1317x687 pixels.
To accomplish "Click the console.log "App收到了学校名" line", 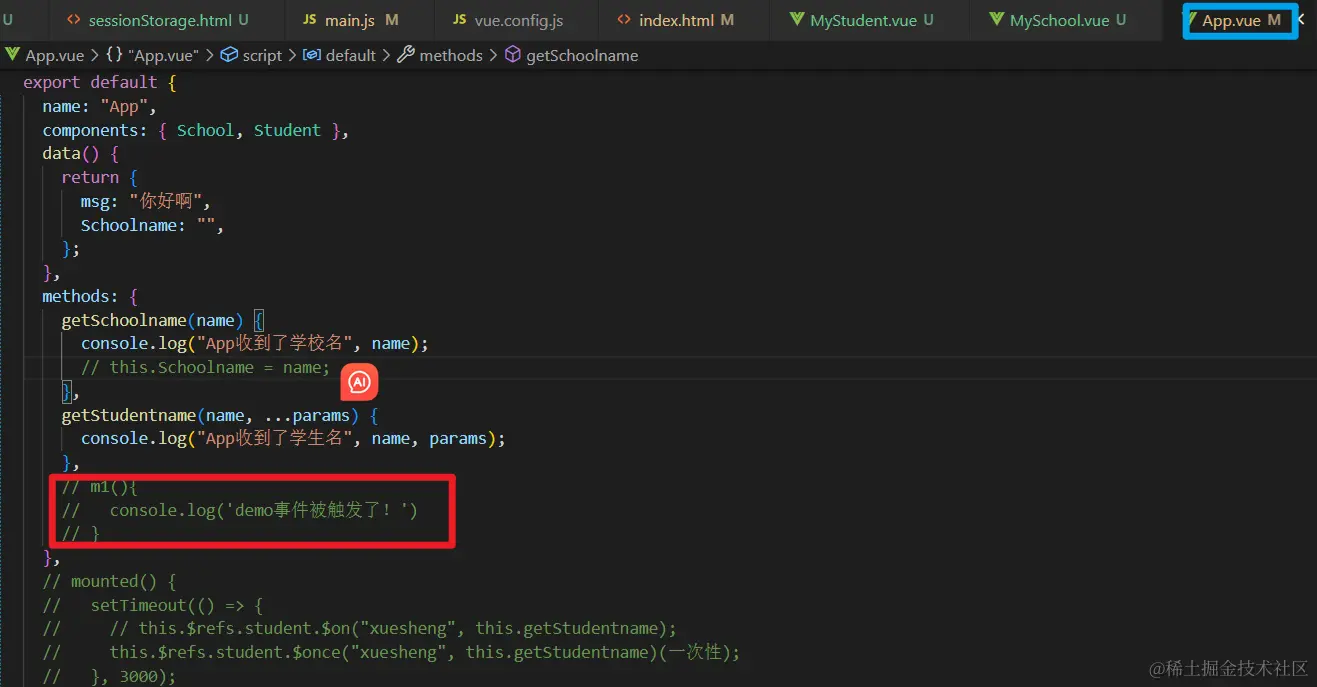I will click(x=255, y=343).
